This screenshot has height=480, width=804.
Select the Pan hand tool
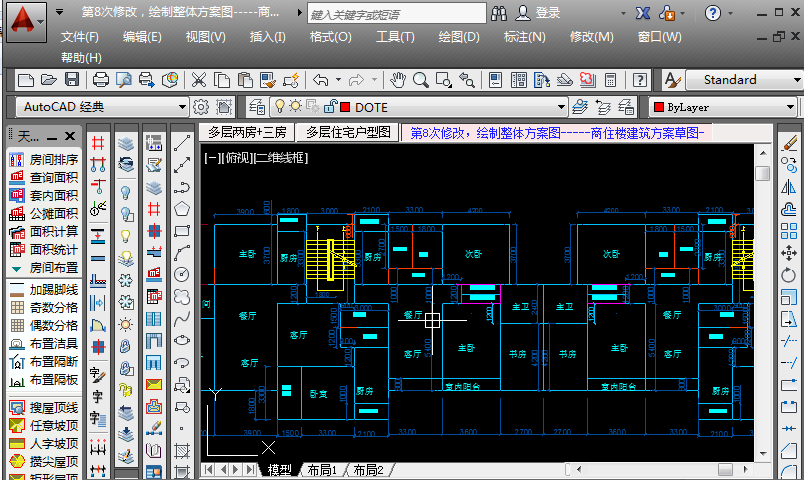tap(398, 80)
